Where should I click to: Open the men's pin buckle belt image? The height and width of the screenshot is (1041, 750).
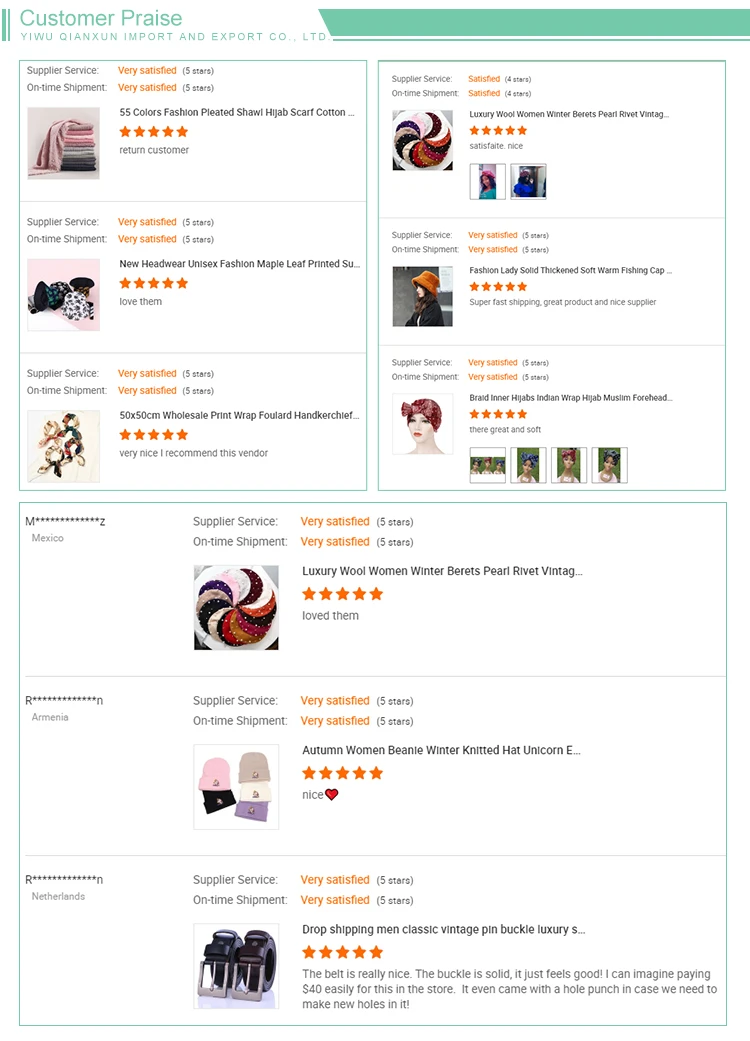(236, 966)
